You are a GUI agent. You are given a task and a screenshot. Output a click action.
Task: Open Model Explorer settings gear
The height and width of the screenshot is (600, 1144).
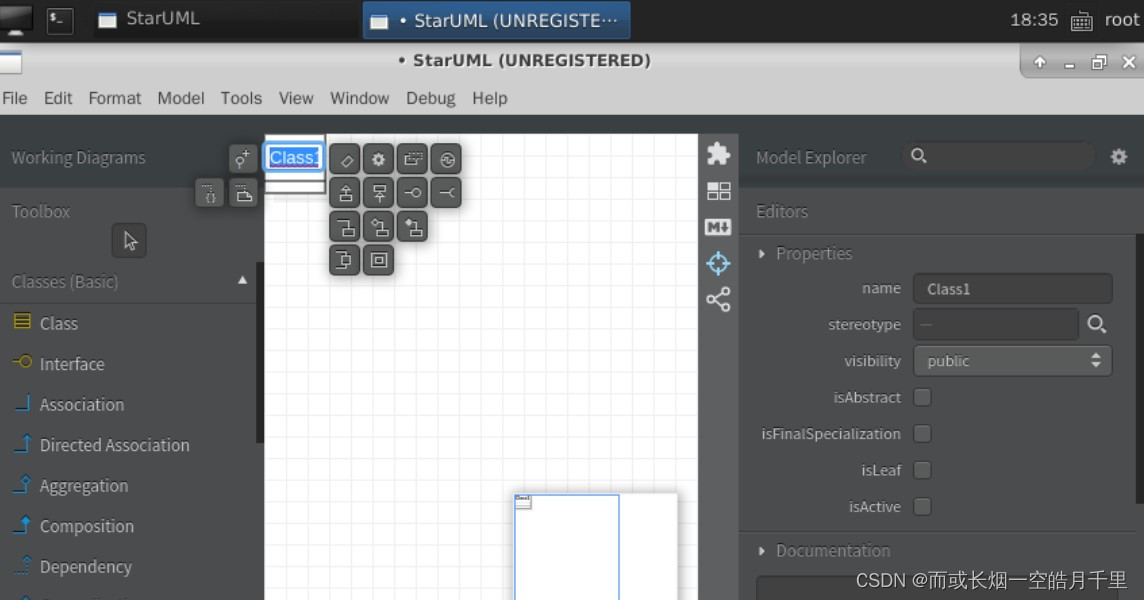pos(1118,157)
